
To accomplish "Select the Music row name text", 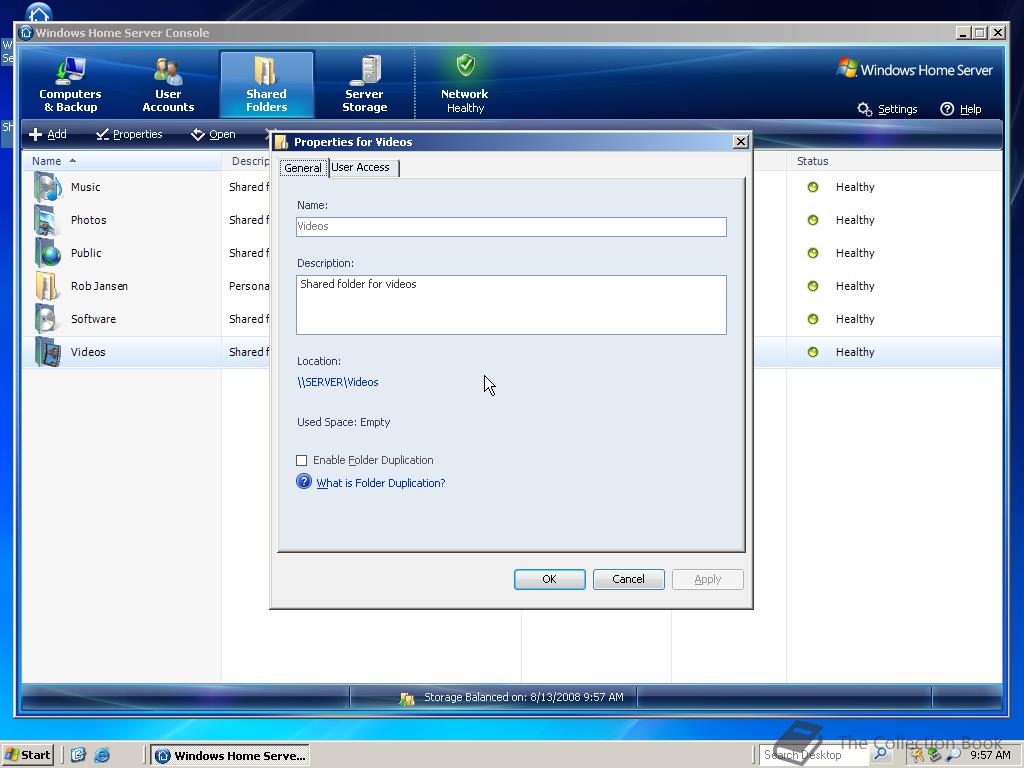I will pyautogui.click(x=86, y=187).
